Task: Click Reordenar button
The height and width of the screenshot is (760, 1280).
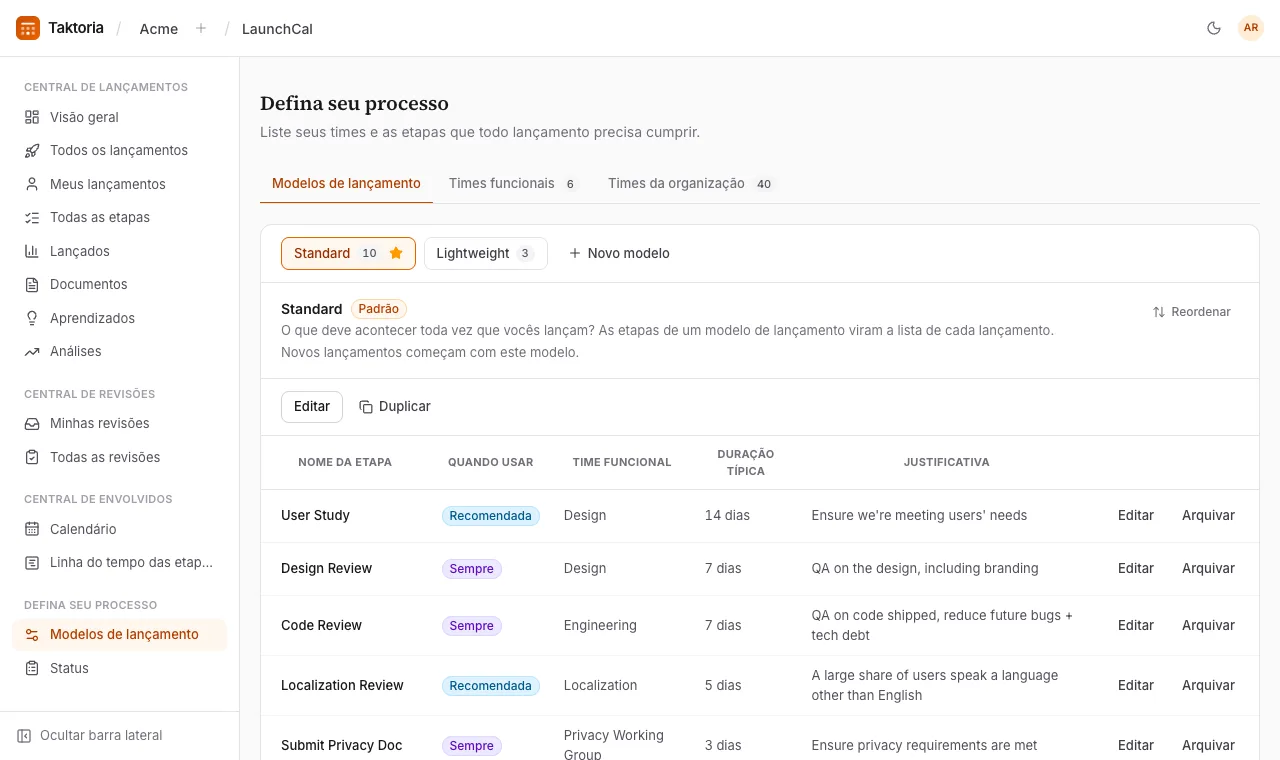Action: click(x=1191, y=312)
